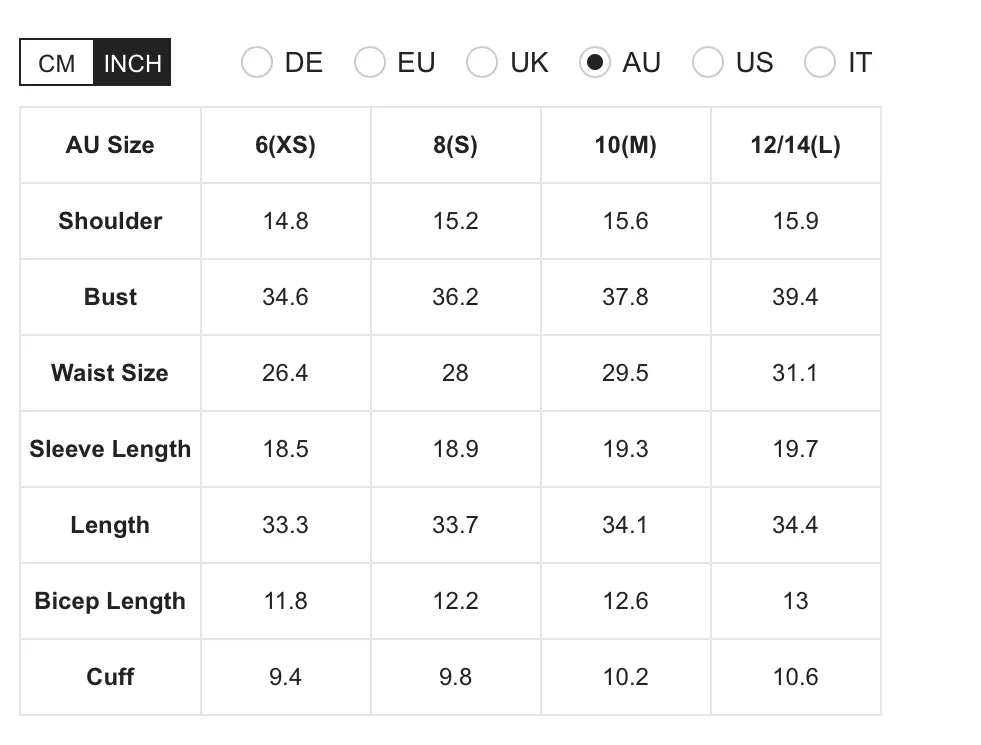Switch measurements to CM units
The height and width of the screenshot is (745, 981).
pyautogui.click(x=56, y=62)
